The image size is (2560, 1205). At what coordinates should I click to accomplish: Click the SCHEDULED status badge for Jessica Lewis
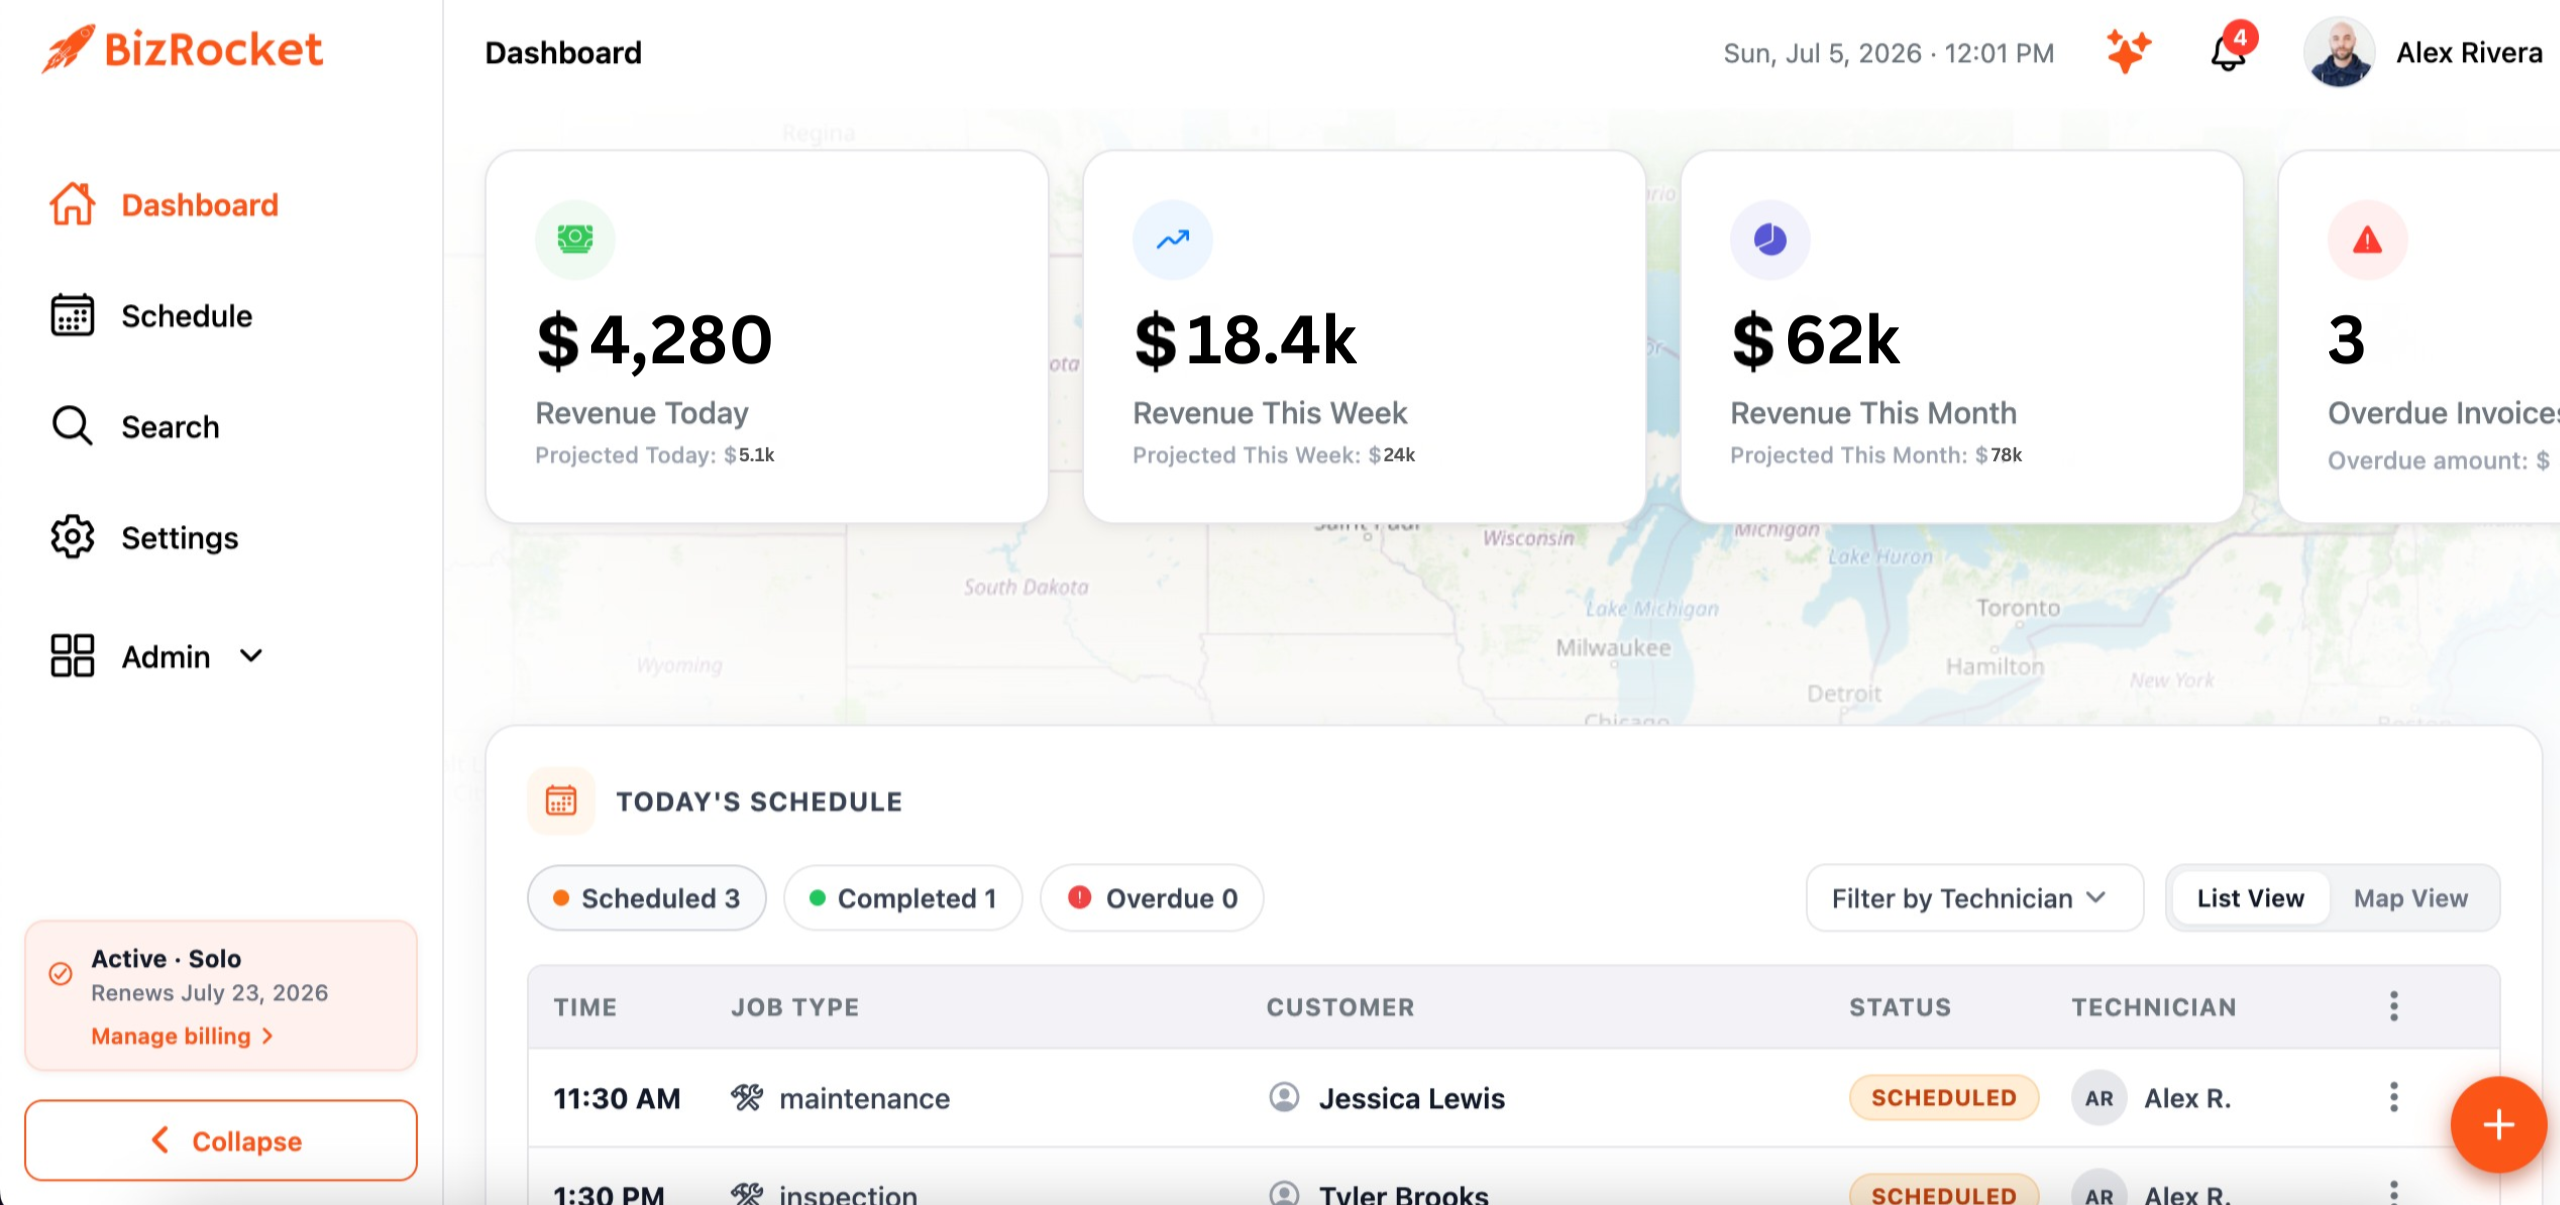(1944, 1098)
